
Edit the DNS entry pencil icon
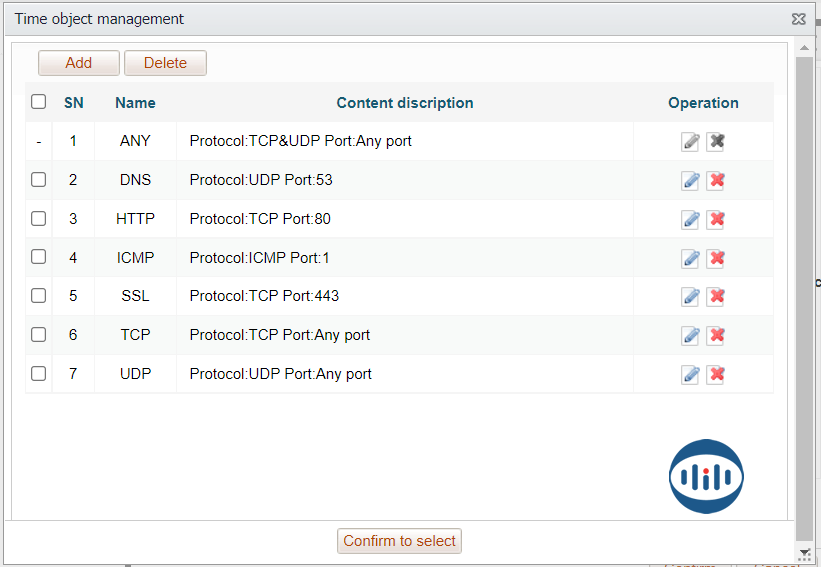(x=690, y=180)
